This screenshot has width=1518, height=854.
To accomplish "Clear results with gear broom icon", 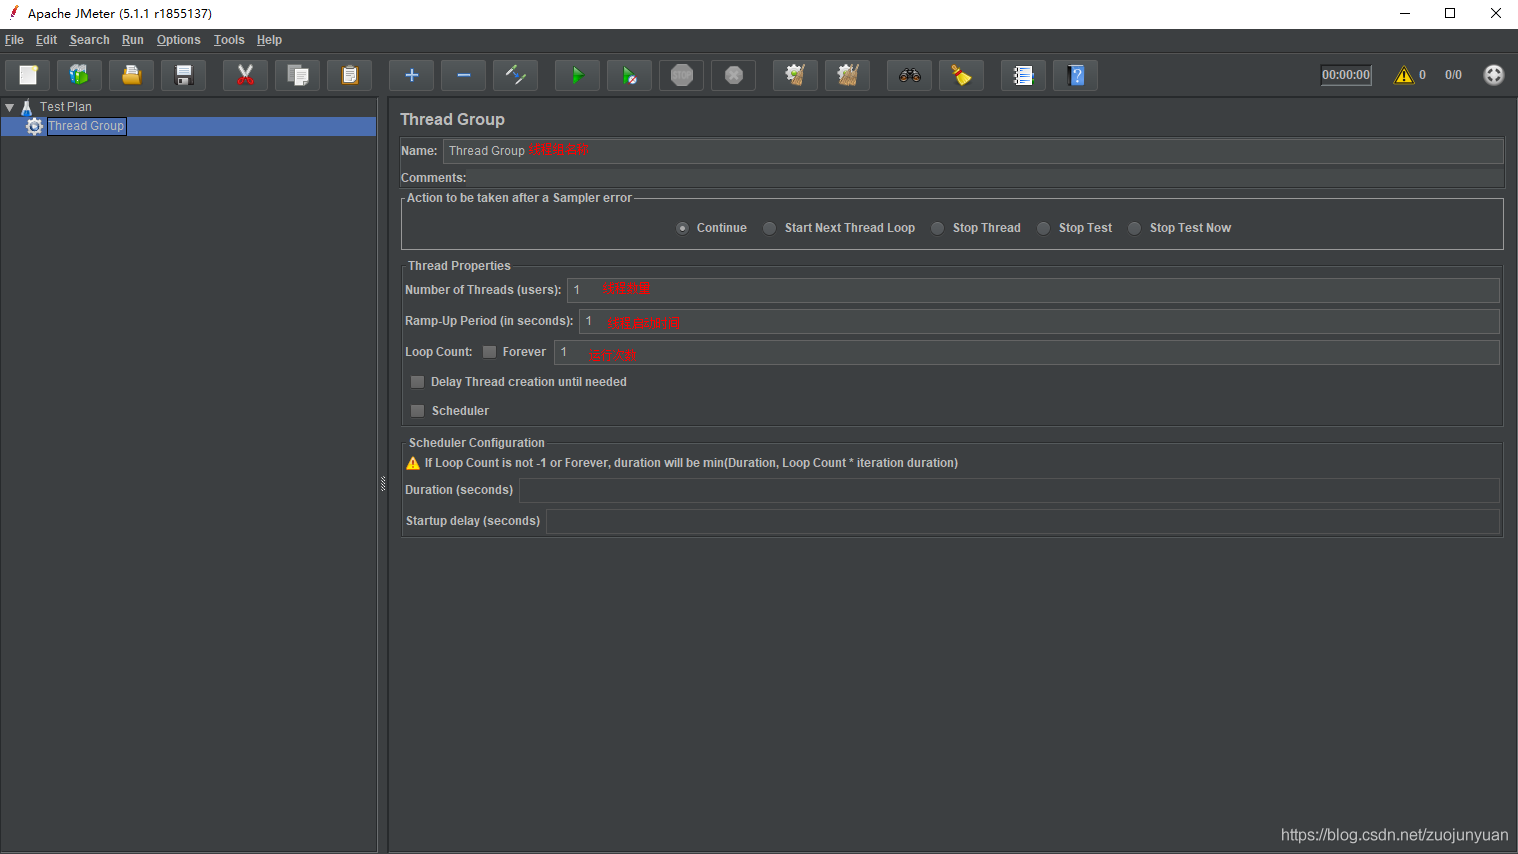I will (x=795, y=75).
